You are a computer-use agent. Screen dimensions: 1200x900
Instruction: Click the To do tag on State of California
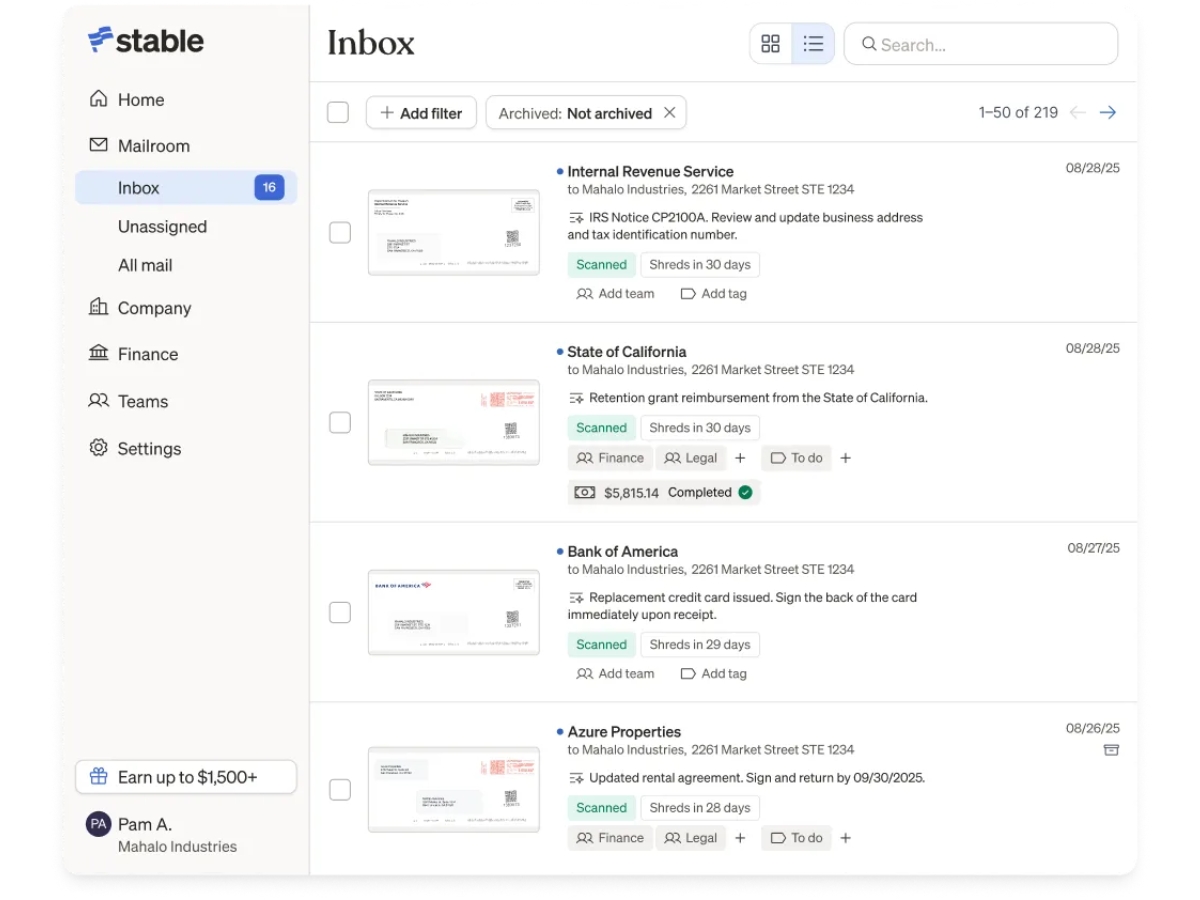pyautogui.click(x=797, y=458)
